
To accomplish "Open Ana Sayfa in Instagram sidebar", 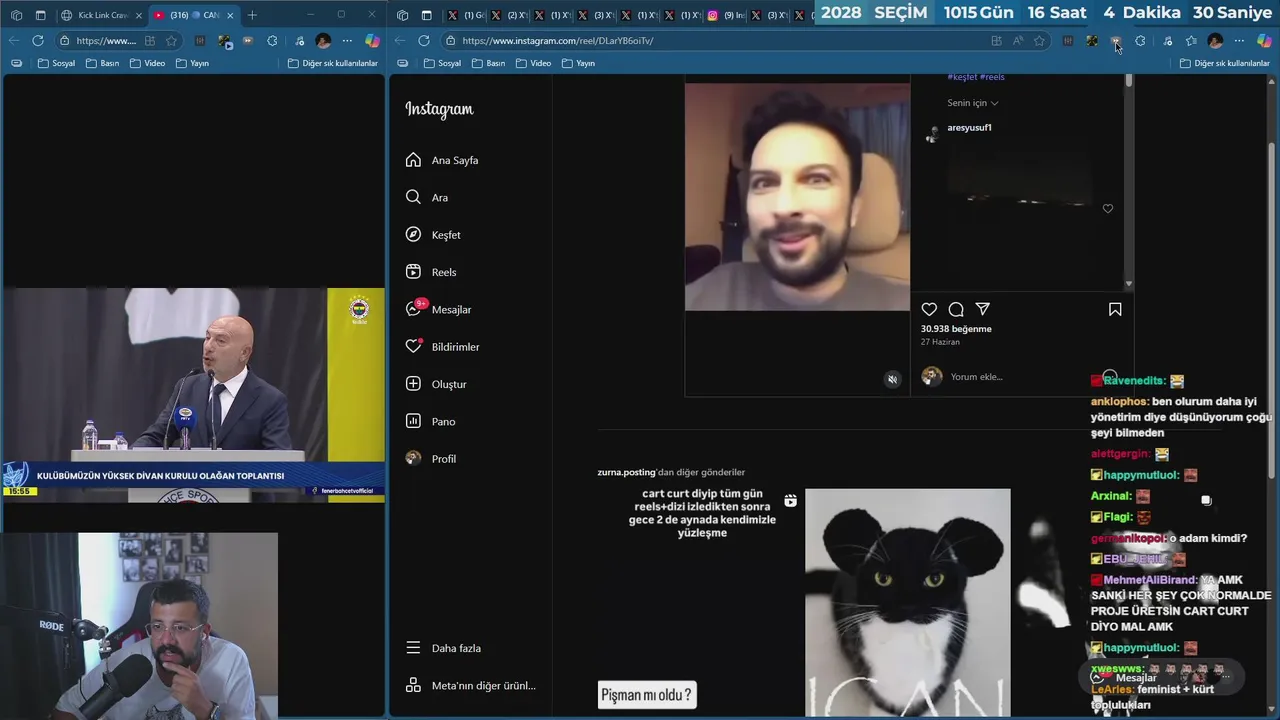I will coord(442,160).
